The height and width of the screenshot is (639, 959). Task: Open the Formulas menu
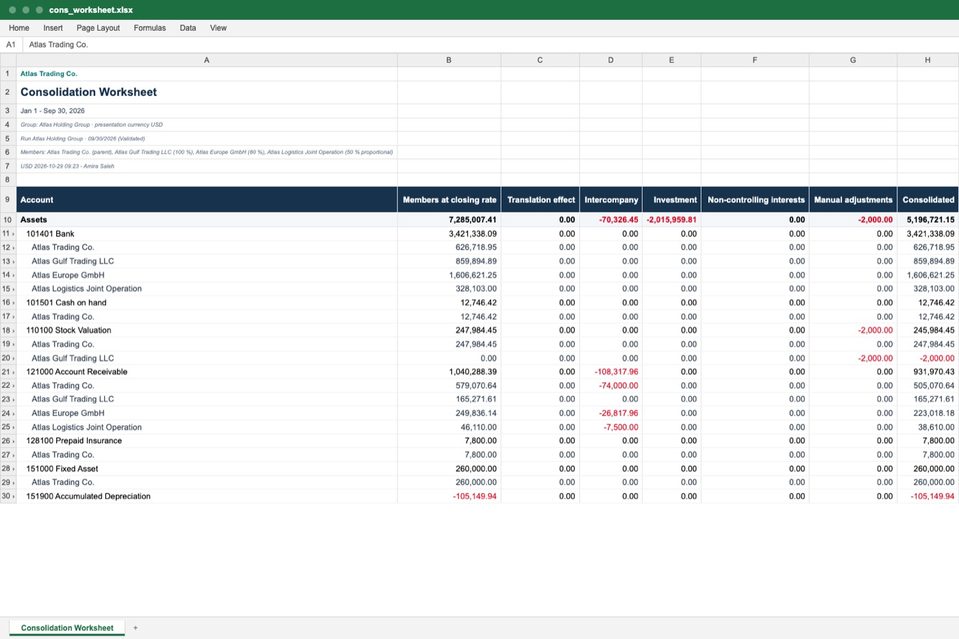tap(150, 28)
